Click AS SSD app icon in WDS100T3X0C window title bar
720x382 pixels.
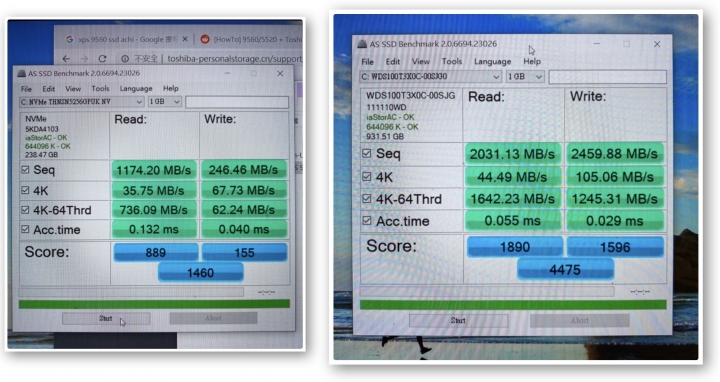click(362, 44)
